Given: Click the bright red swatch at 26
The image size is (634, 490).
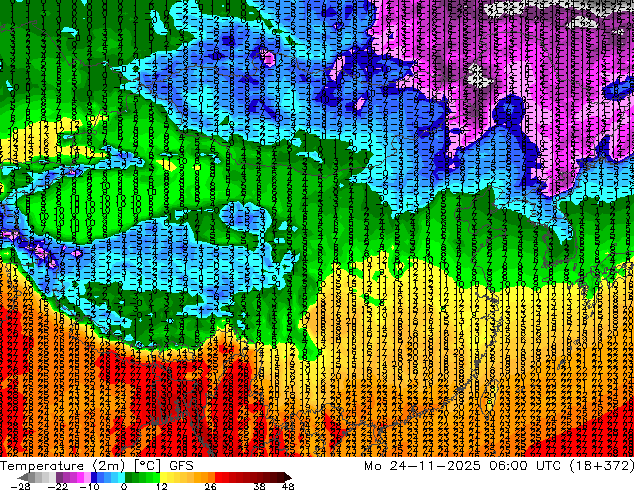Looking at the screenshot, I should 218,477.
